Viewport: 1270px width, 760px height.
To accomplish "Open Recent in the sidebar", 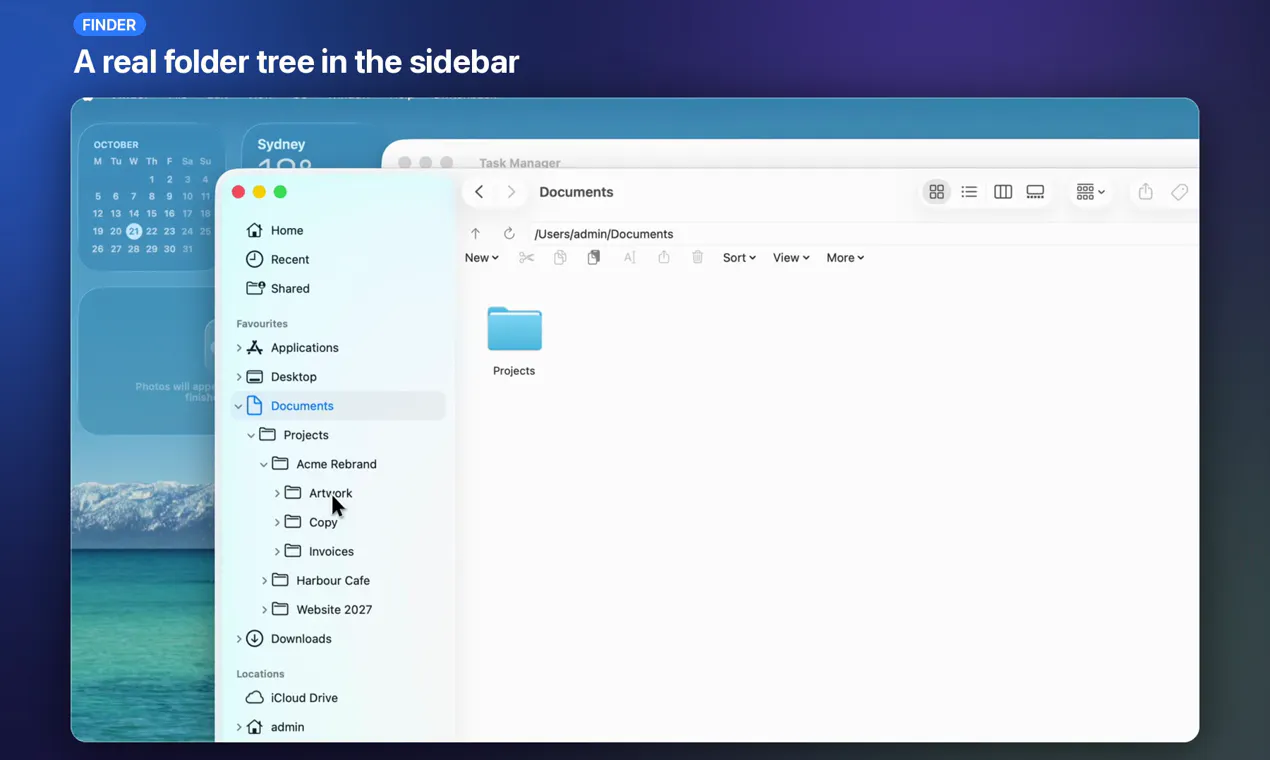I will tap(290, 259).
